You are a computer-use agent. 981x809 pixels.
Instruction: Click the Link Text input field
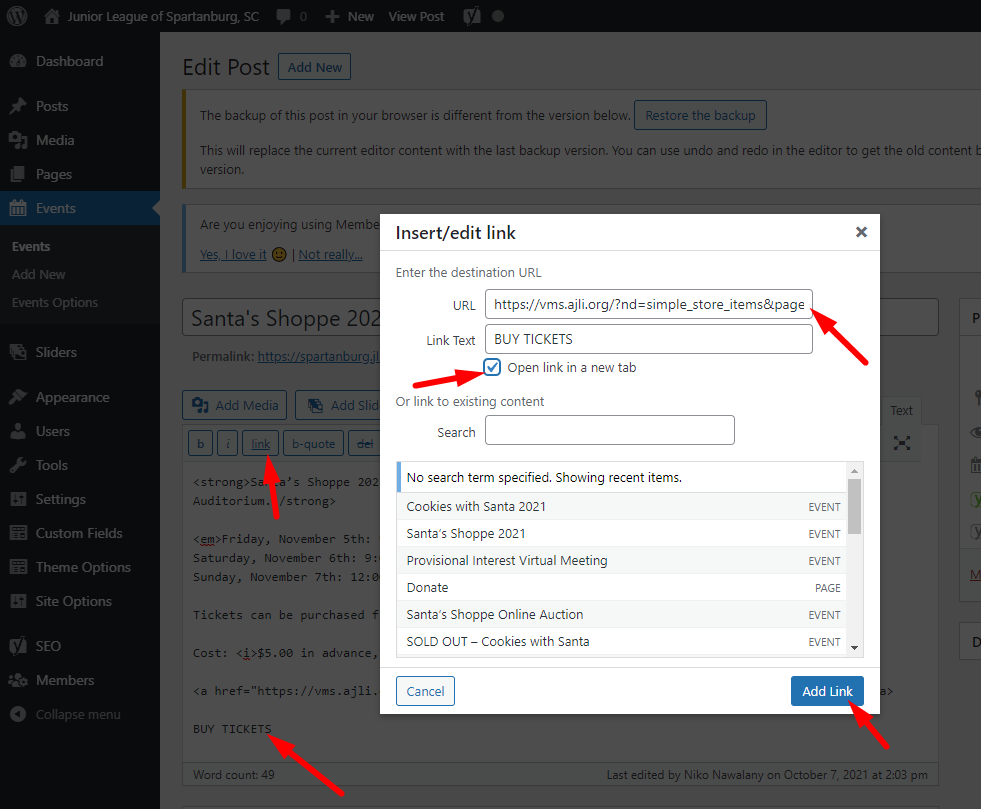click(x=649, y=339)
